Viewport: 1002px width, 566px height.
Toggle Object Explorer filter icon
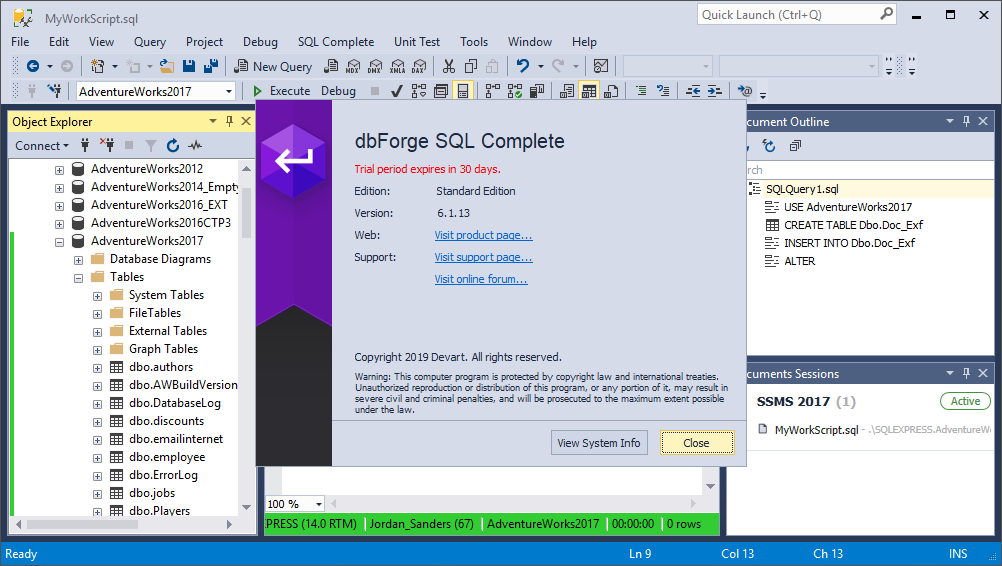[x=151, y=146]
